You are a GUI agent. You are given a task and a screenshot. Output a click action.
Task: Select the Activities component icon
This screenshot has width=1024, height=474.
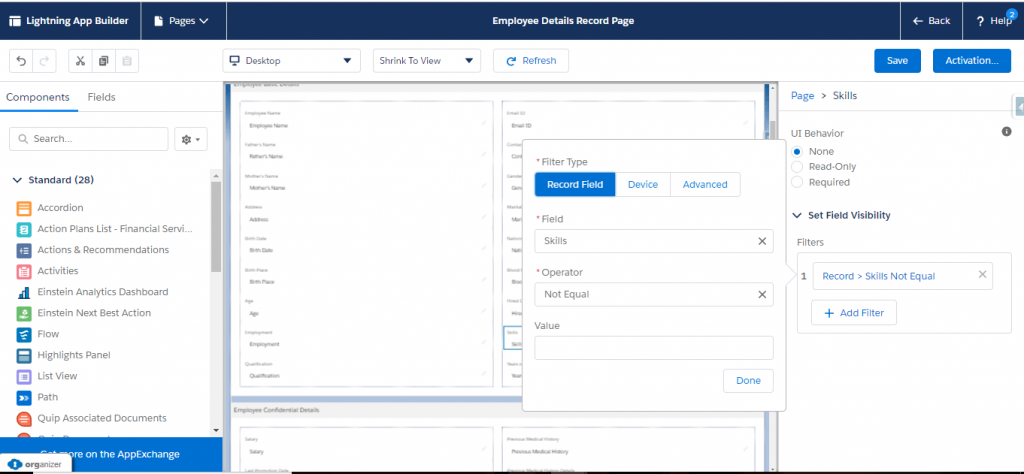pos(24,271)
